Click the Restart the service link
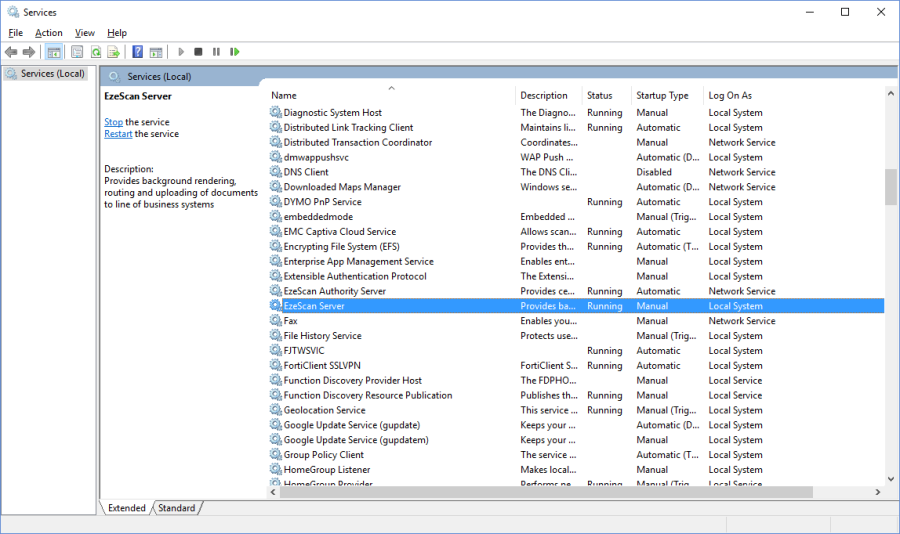The image size is (900, 534). coord(117,134)
